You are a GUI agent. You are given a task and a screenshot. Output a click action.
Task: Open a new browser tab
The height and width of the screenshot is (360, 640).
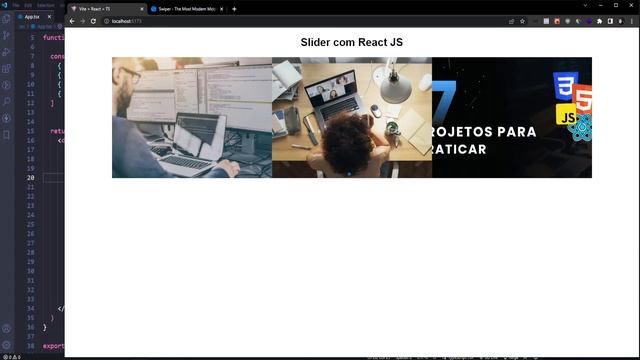click(x=234, y=9)
